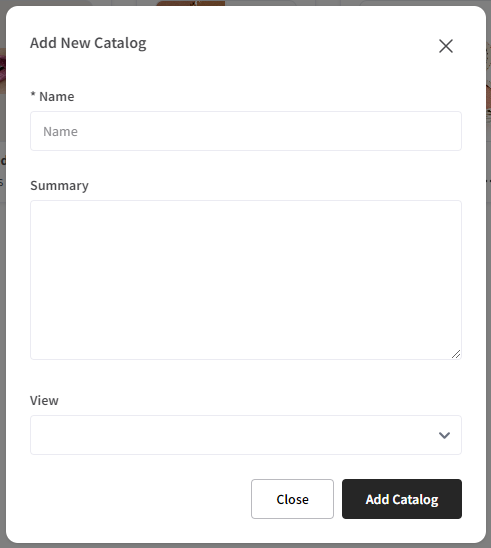This screenshot has width=491, height=548.
Task: Click the dimmed thumbnail behind right edge
Action: 488,82
